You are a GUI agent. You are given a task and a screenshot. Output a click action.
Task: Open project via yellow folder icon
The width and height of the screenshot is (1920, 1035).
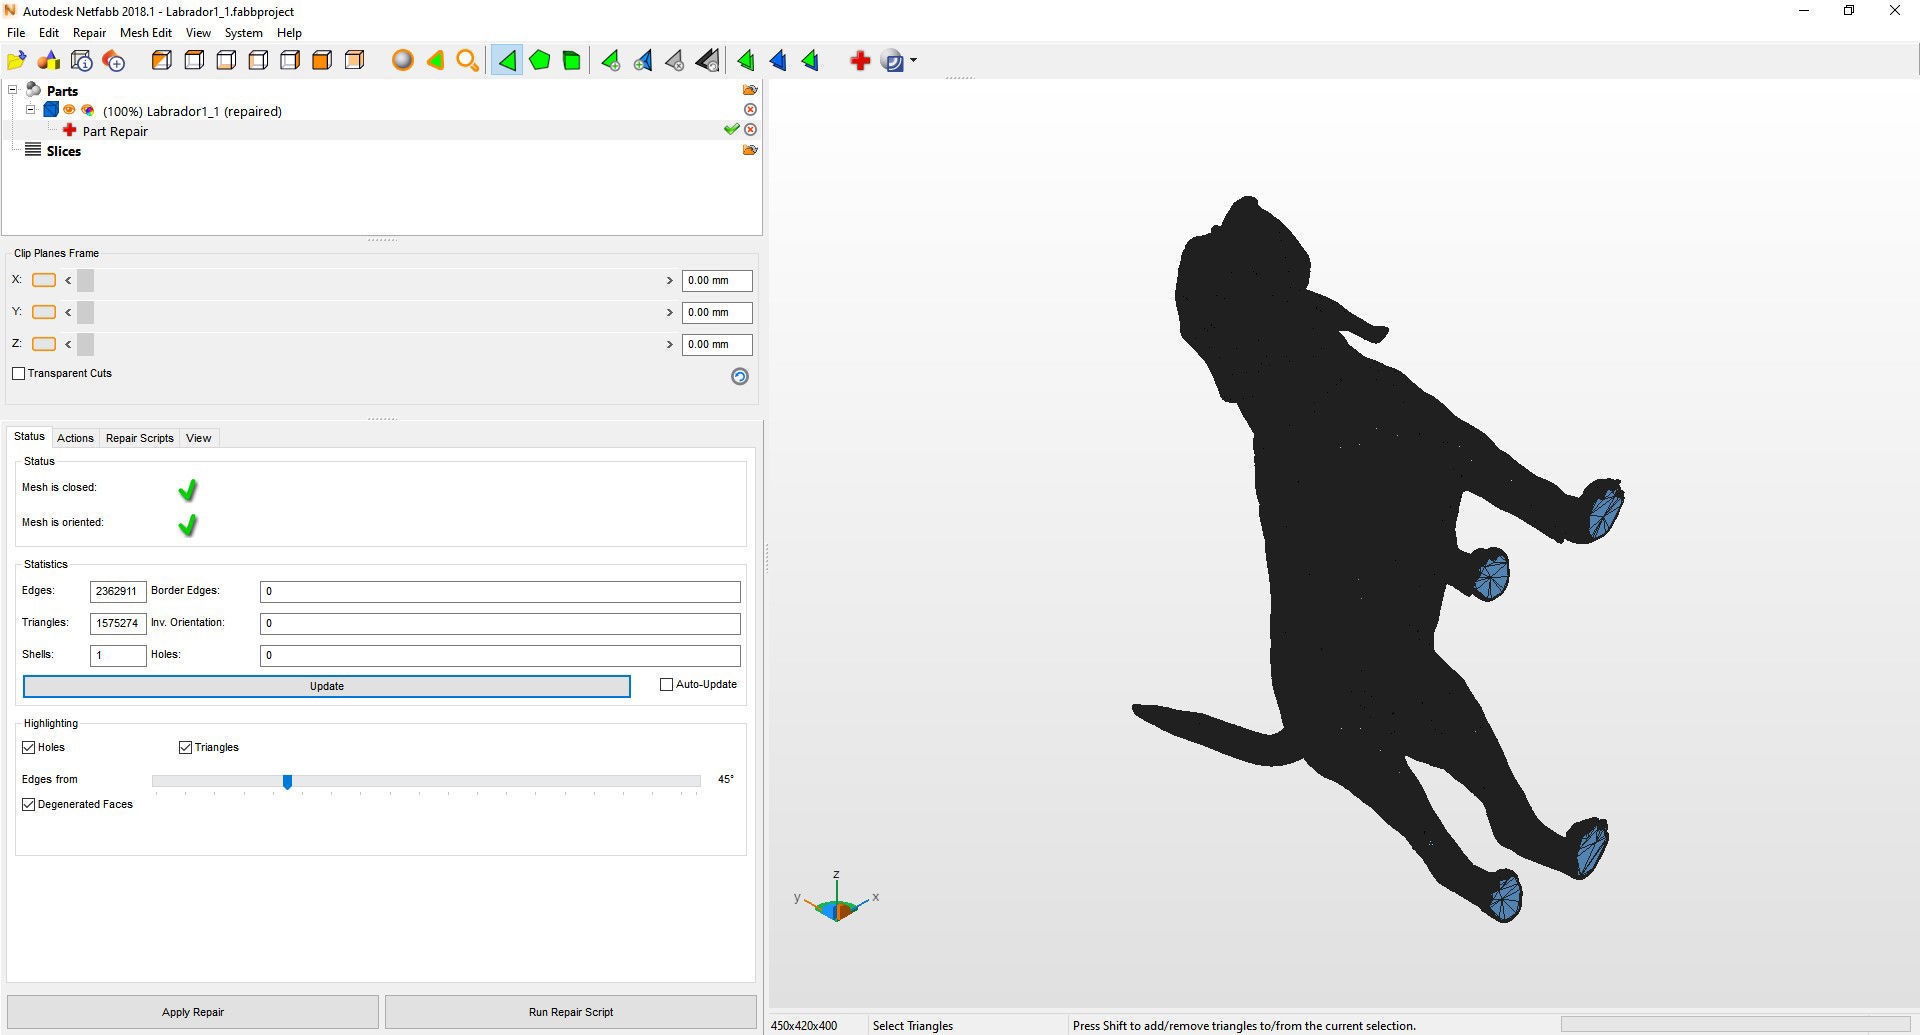[x=17, y=61]
